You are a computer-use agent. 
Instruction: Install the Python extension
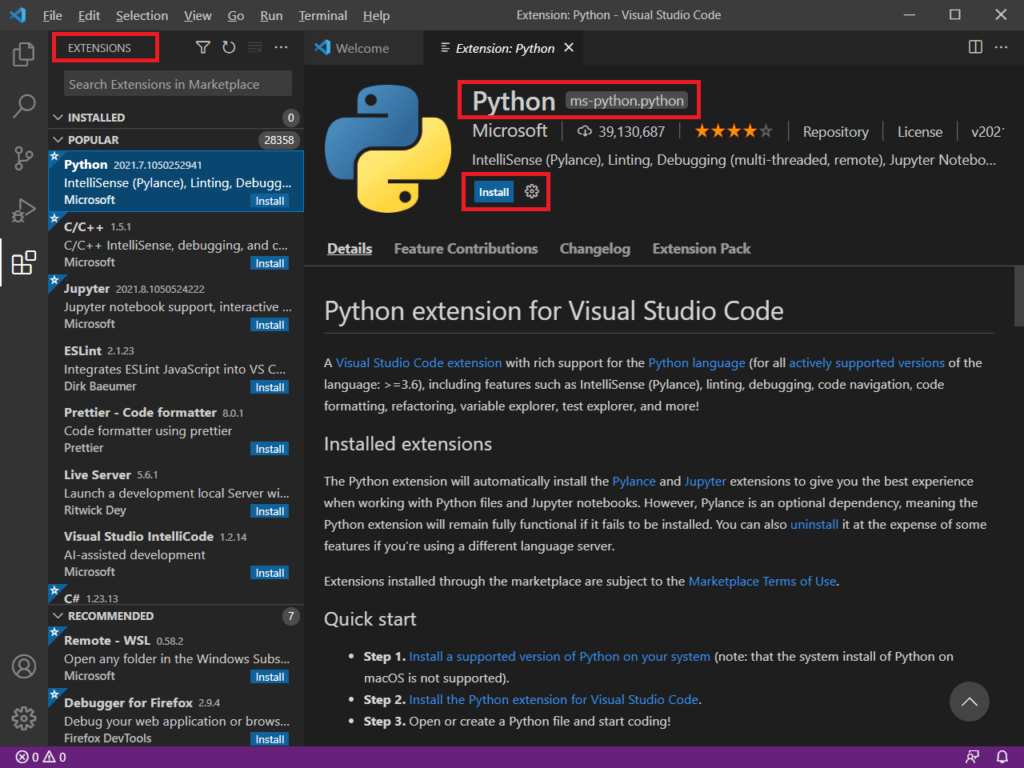(x=492, y=191)
